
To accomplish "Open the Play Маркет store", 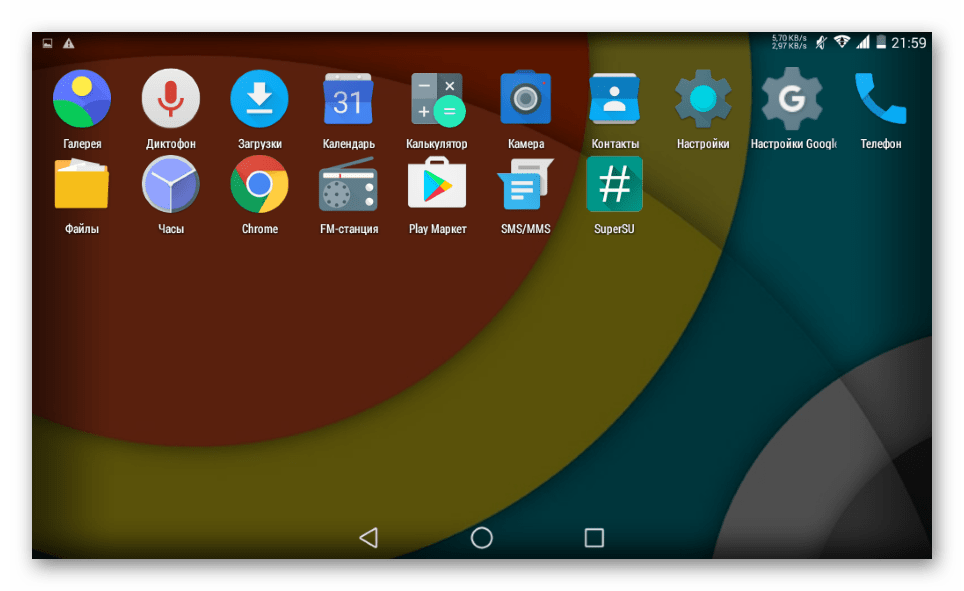I will tap(437, 183).
